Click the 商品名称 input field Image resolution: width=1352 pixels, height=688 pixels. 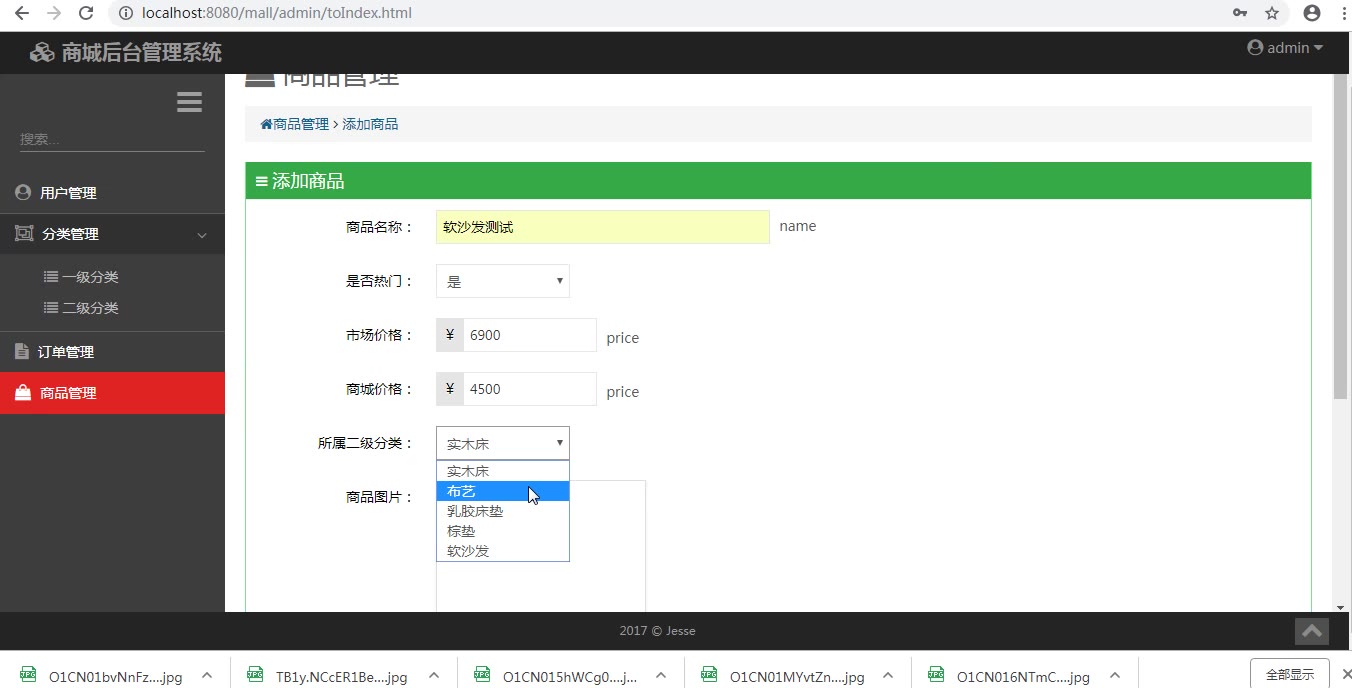603,227
